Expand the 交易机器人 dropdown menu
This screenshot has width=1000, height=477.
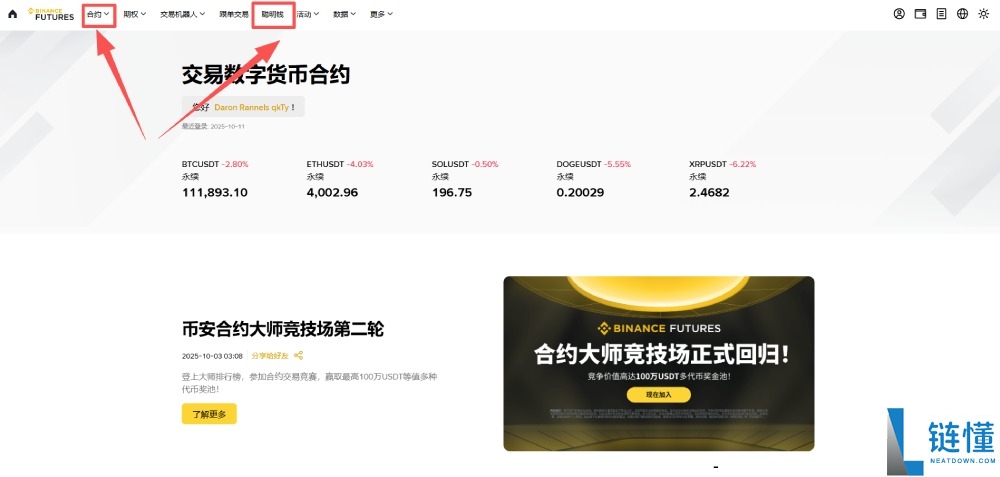[x=182, y=14]
